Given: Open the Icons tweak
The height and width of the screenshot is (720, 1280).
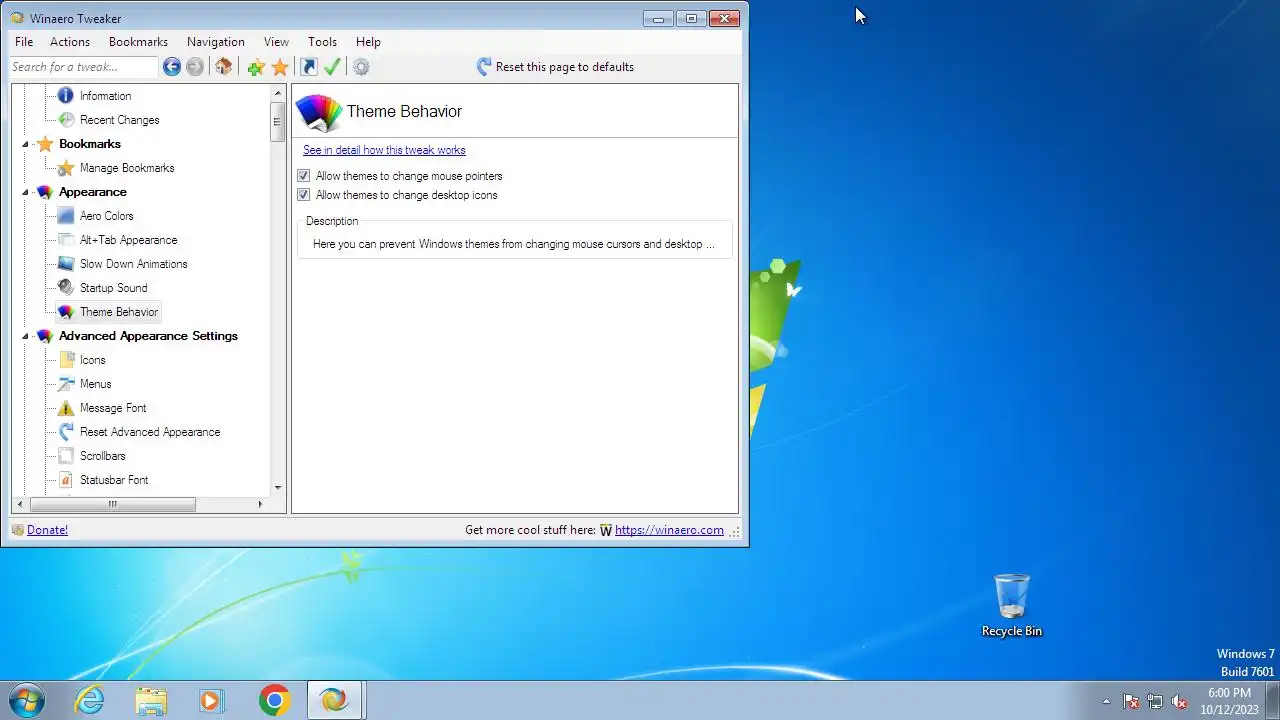Looking at the screenshot, I should (x=92, y=360).
